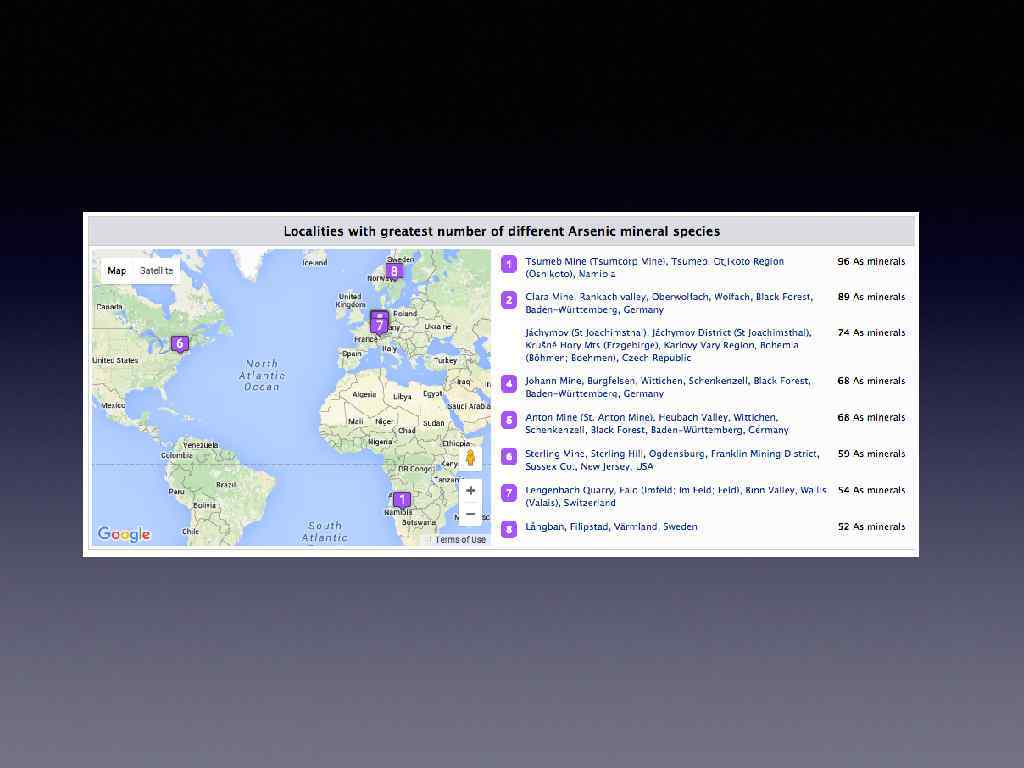
Task: Open Lengenbach Quarry locality link
Action: pyautogui.click(x=676, y=496)
